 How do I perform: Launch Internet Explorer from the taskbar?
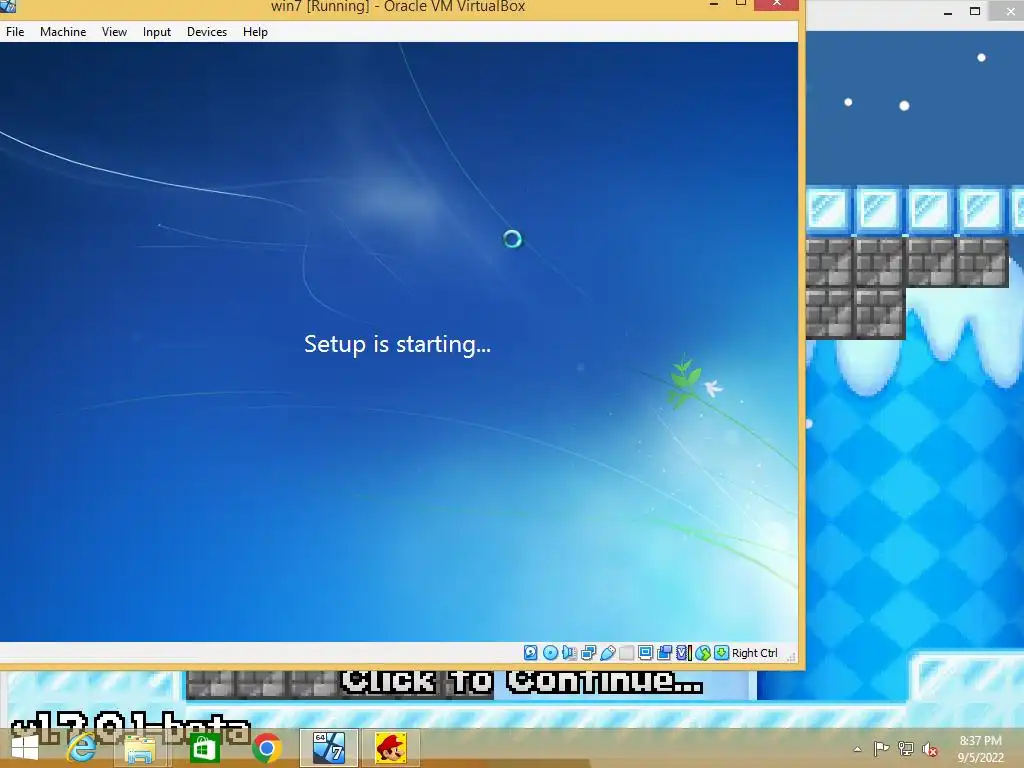point(81,747)
